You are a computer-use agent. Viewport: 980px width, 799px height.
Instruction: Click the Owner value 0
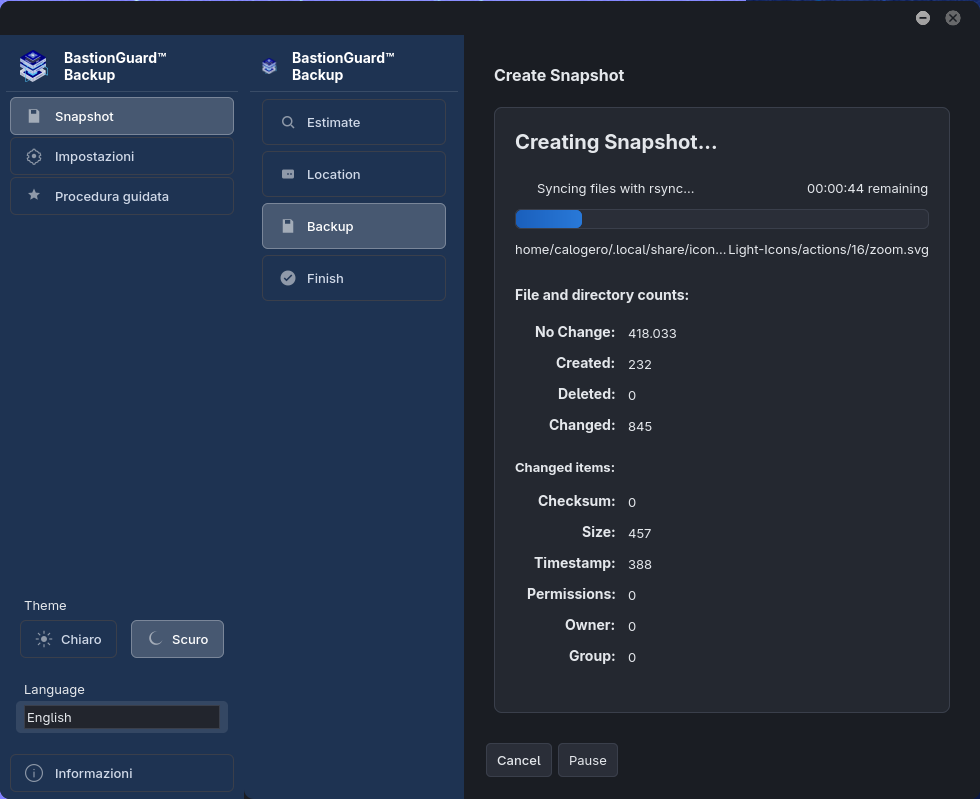point(632,626)
